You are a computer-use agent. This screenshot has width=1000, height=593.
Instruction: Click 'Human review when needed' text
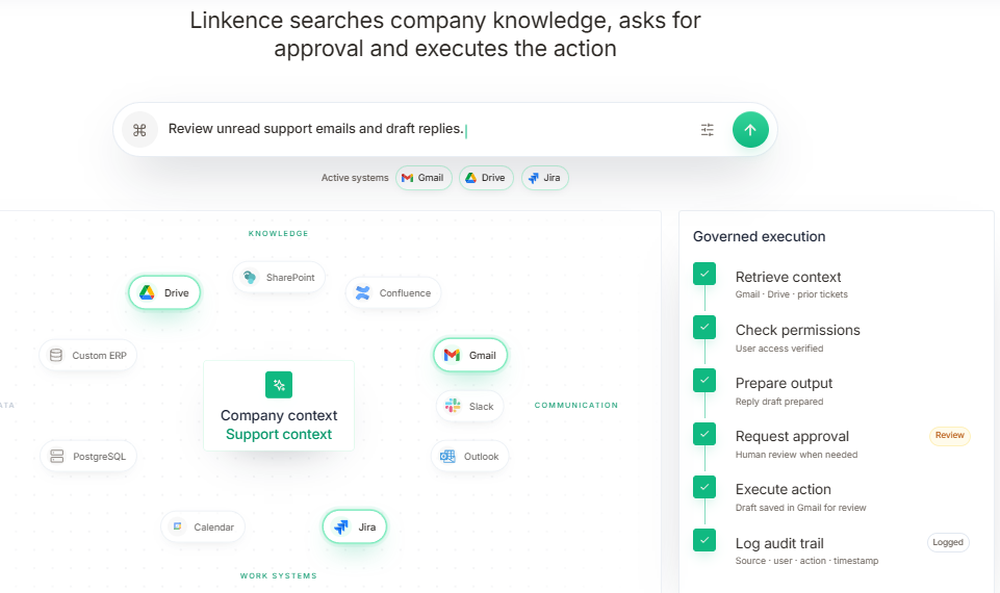[797, 455]
